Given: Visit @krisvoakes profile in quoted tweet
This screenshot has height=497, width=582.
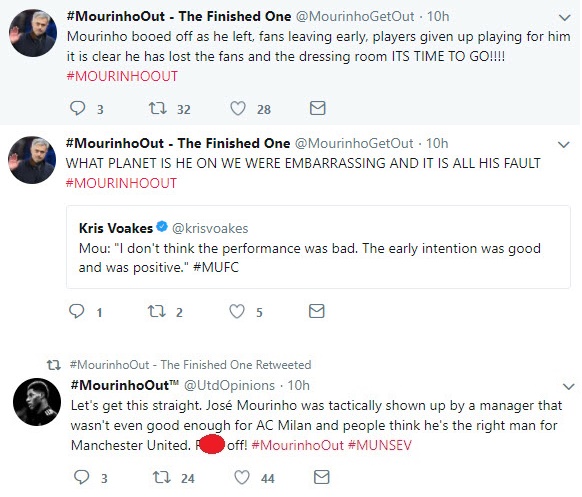Looking at the screenshot, I should tap(210, 228).
